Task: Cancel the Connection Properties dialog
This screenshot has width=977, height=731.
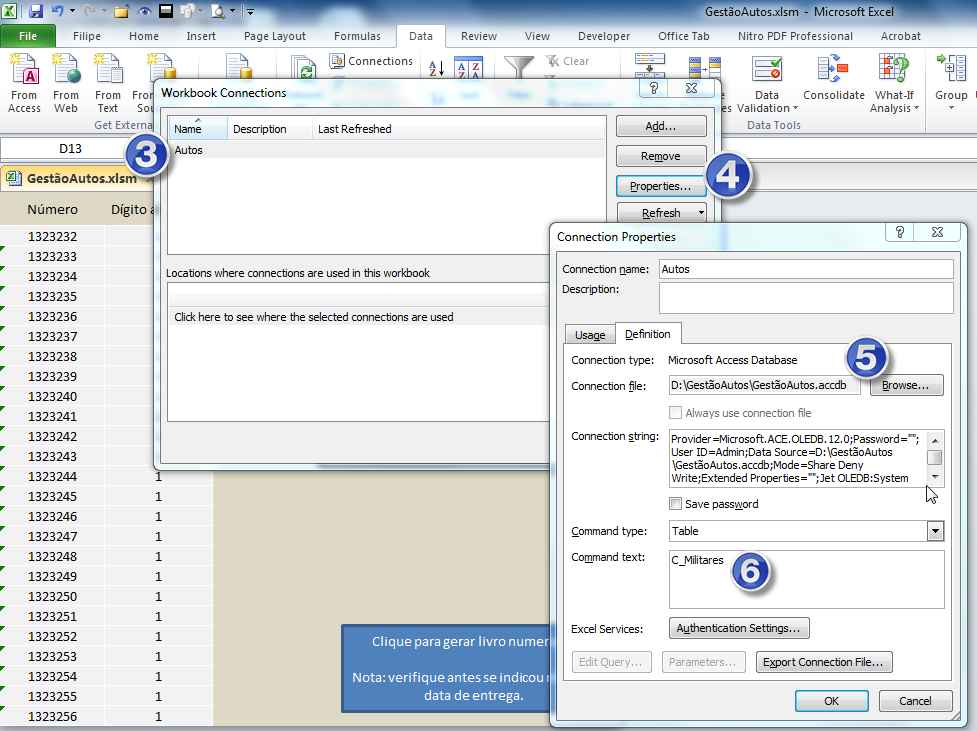Action: [915, 700]
